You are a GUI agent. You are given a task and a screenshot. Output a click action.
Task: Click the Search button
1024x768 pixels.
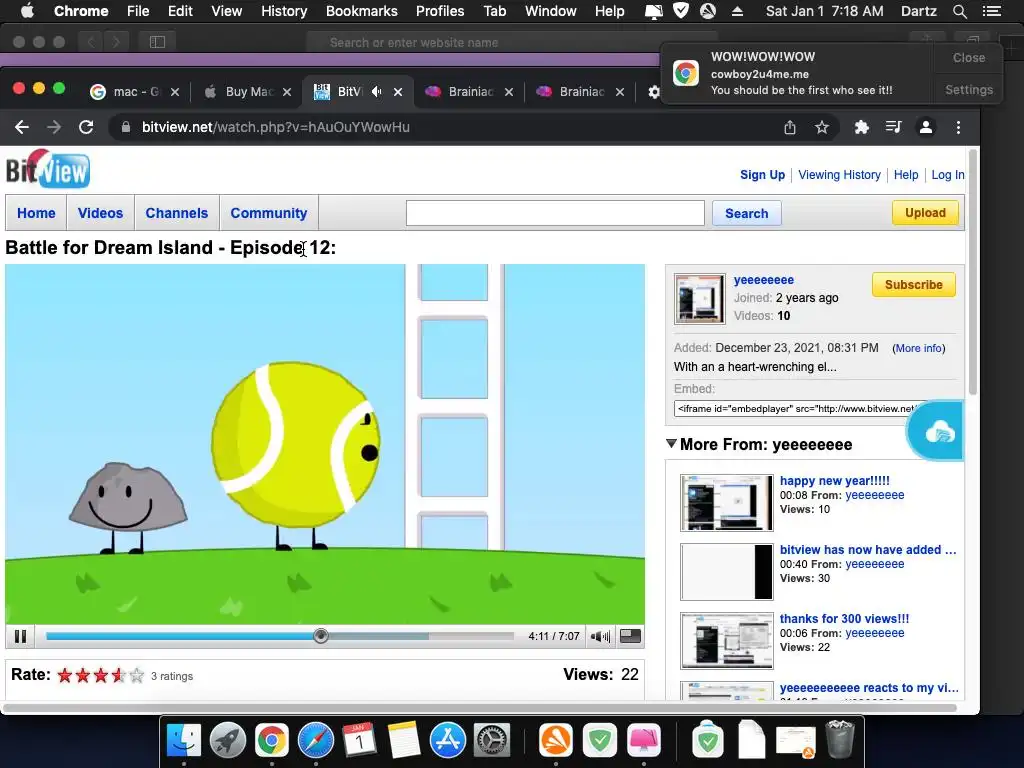(x=746, y=214)
